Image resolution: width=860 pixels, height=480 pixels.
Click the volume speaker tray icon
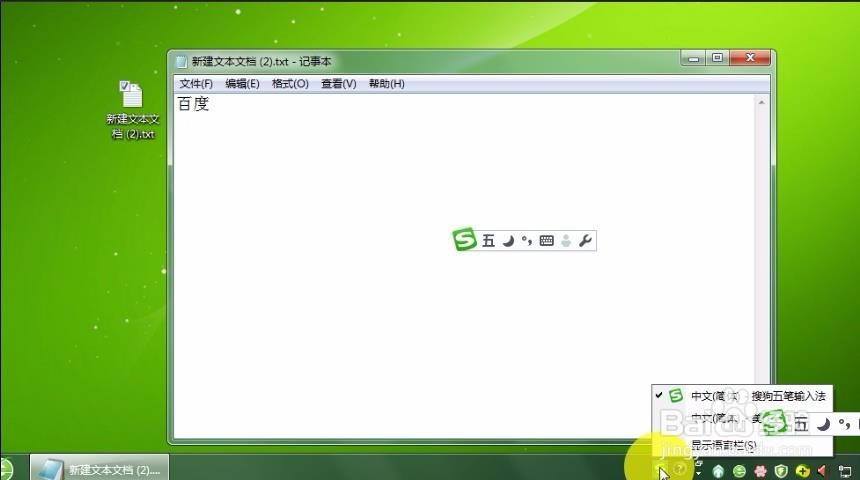point(822,471)
